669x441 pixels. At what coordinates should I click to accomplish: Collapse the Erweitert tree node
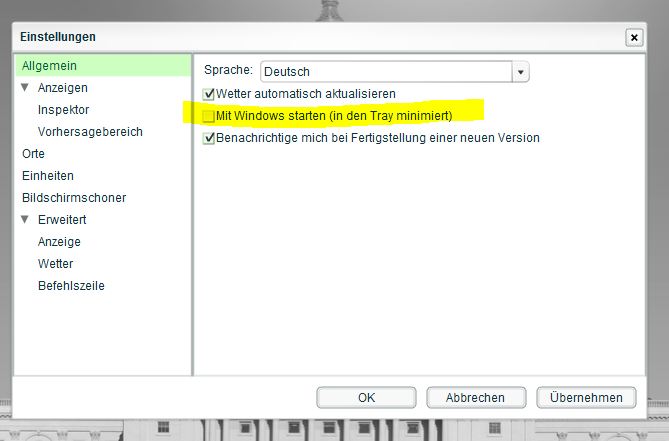click(25, 219)
